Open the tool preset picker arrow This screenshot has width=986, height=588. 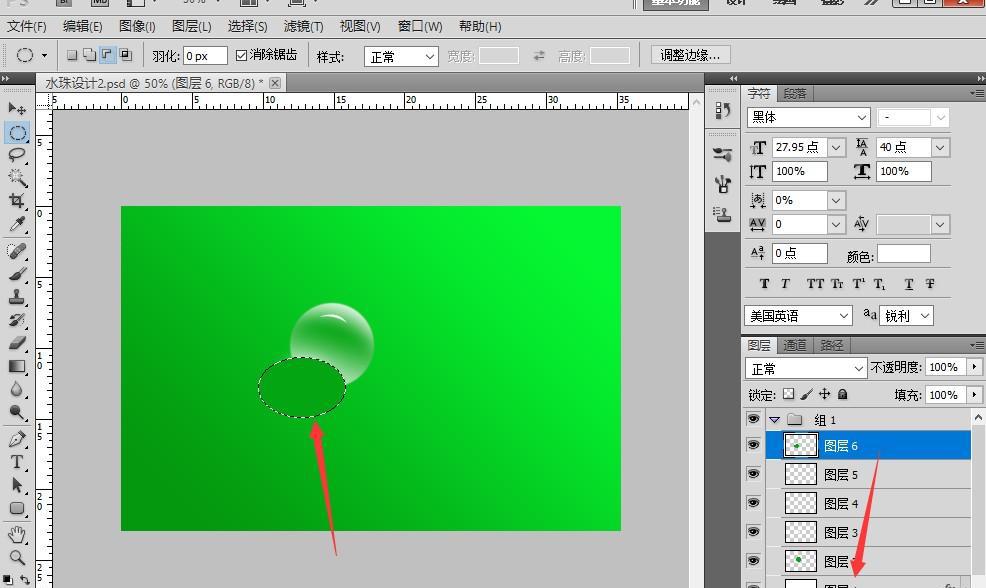tap(44, 55)
